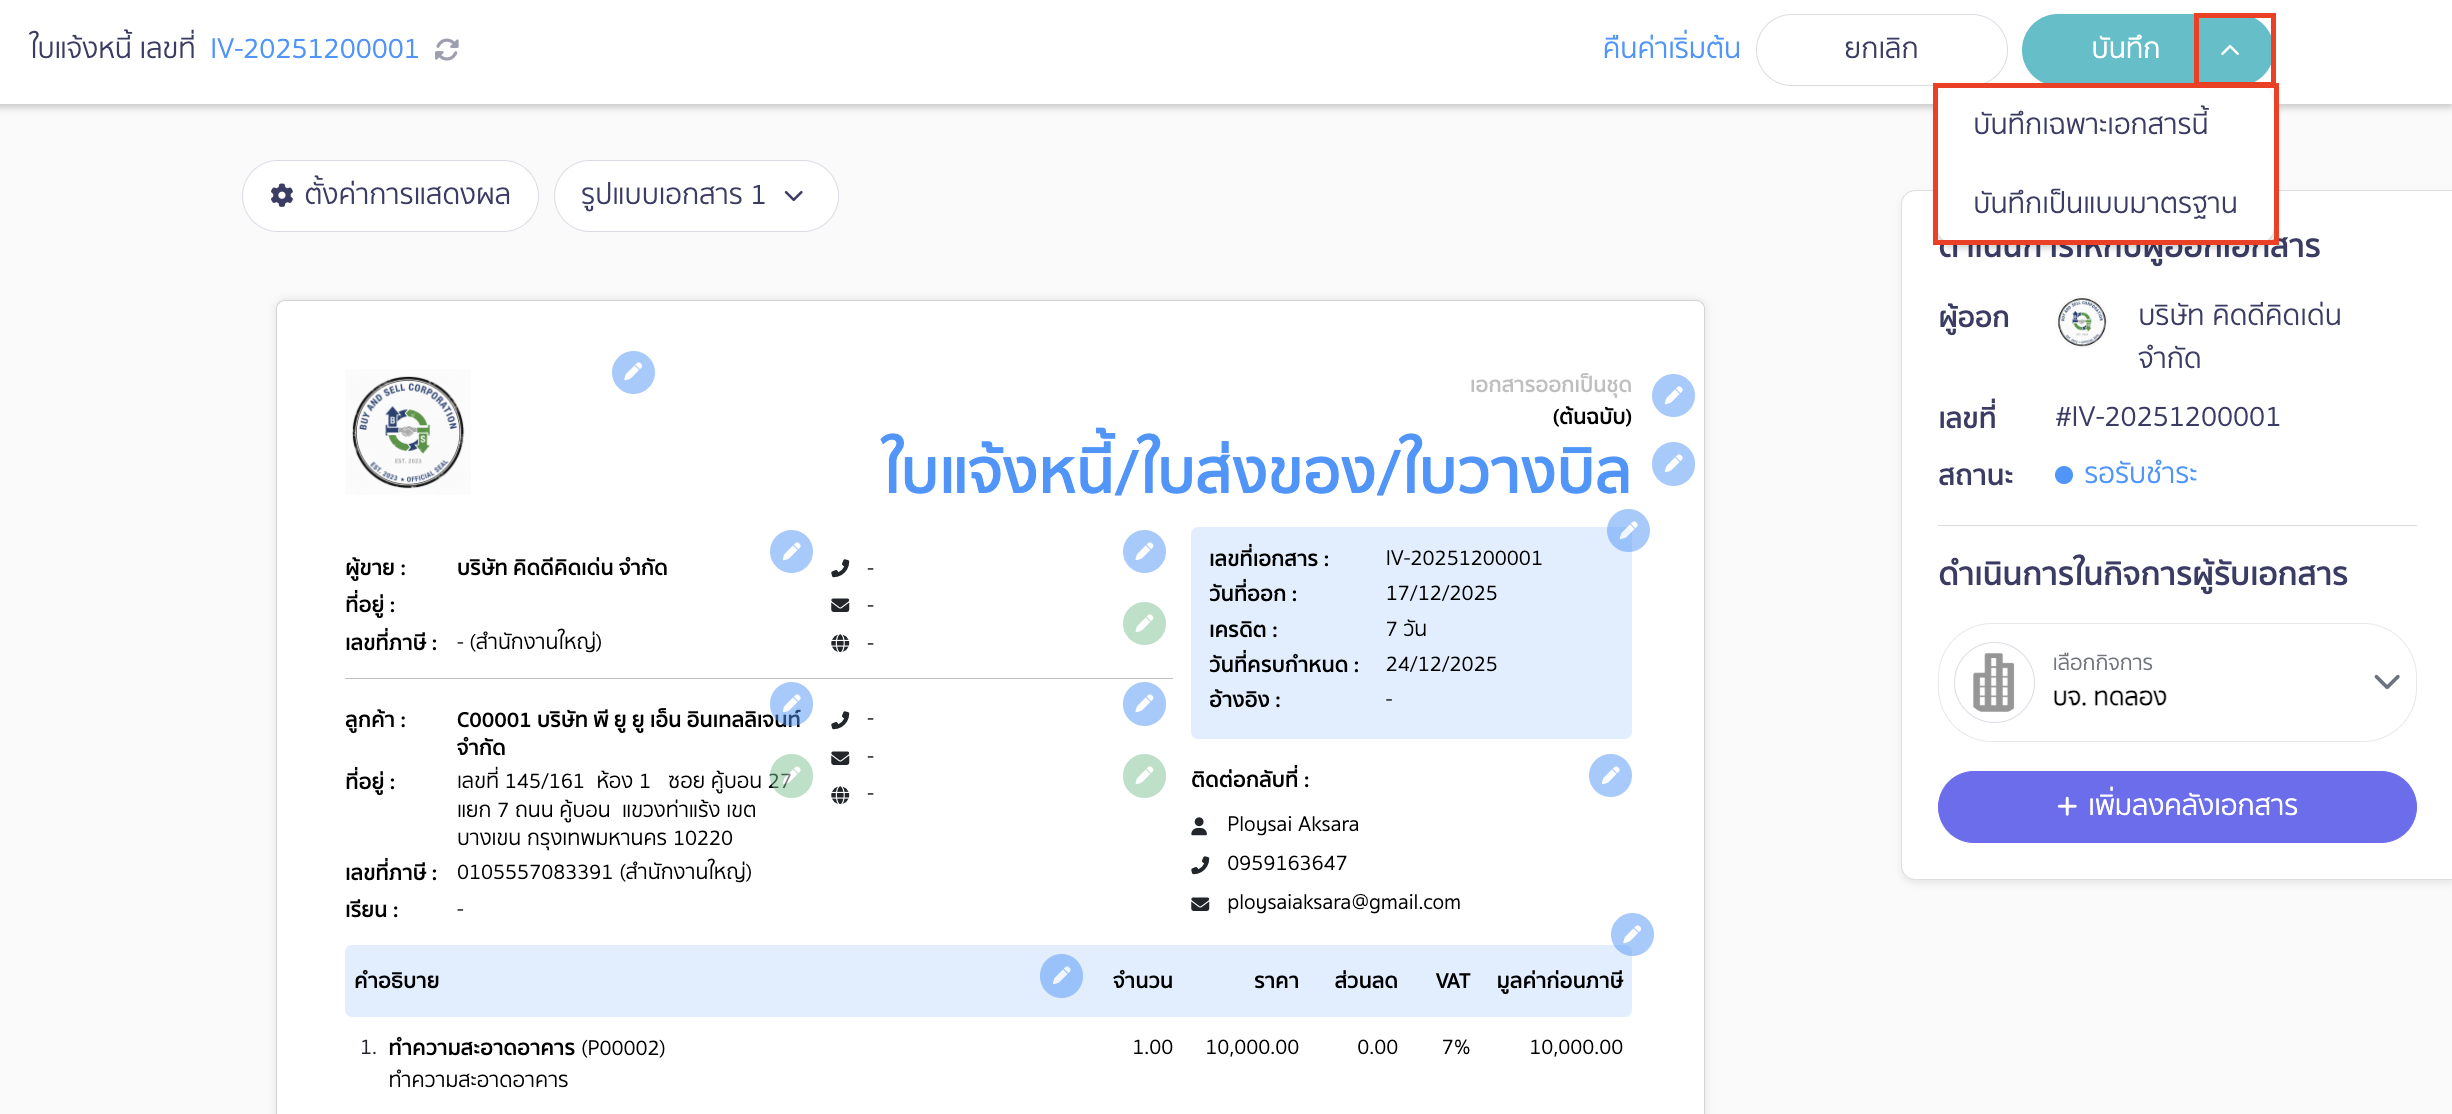Edit the seller phone and email contacts
Image resolution: width=2452 pixels, height=1114 pixels.
point(1144,551)
